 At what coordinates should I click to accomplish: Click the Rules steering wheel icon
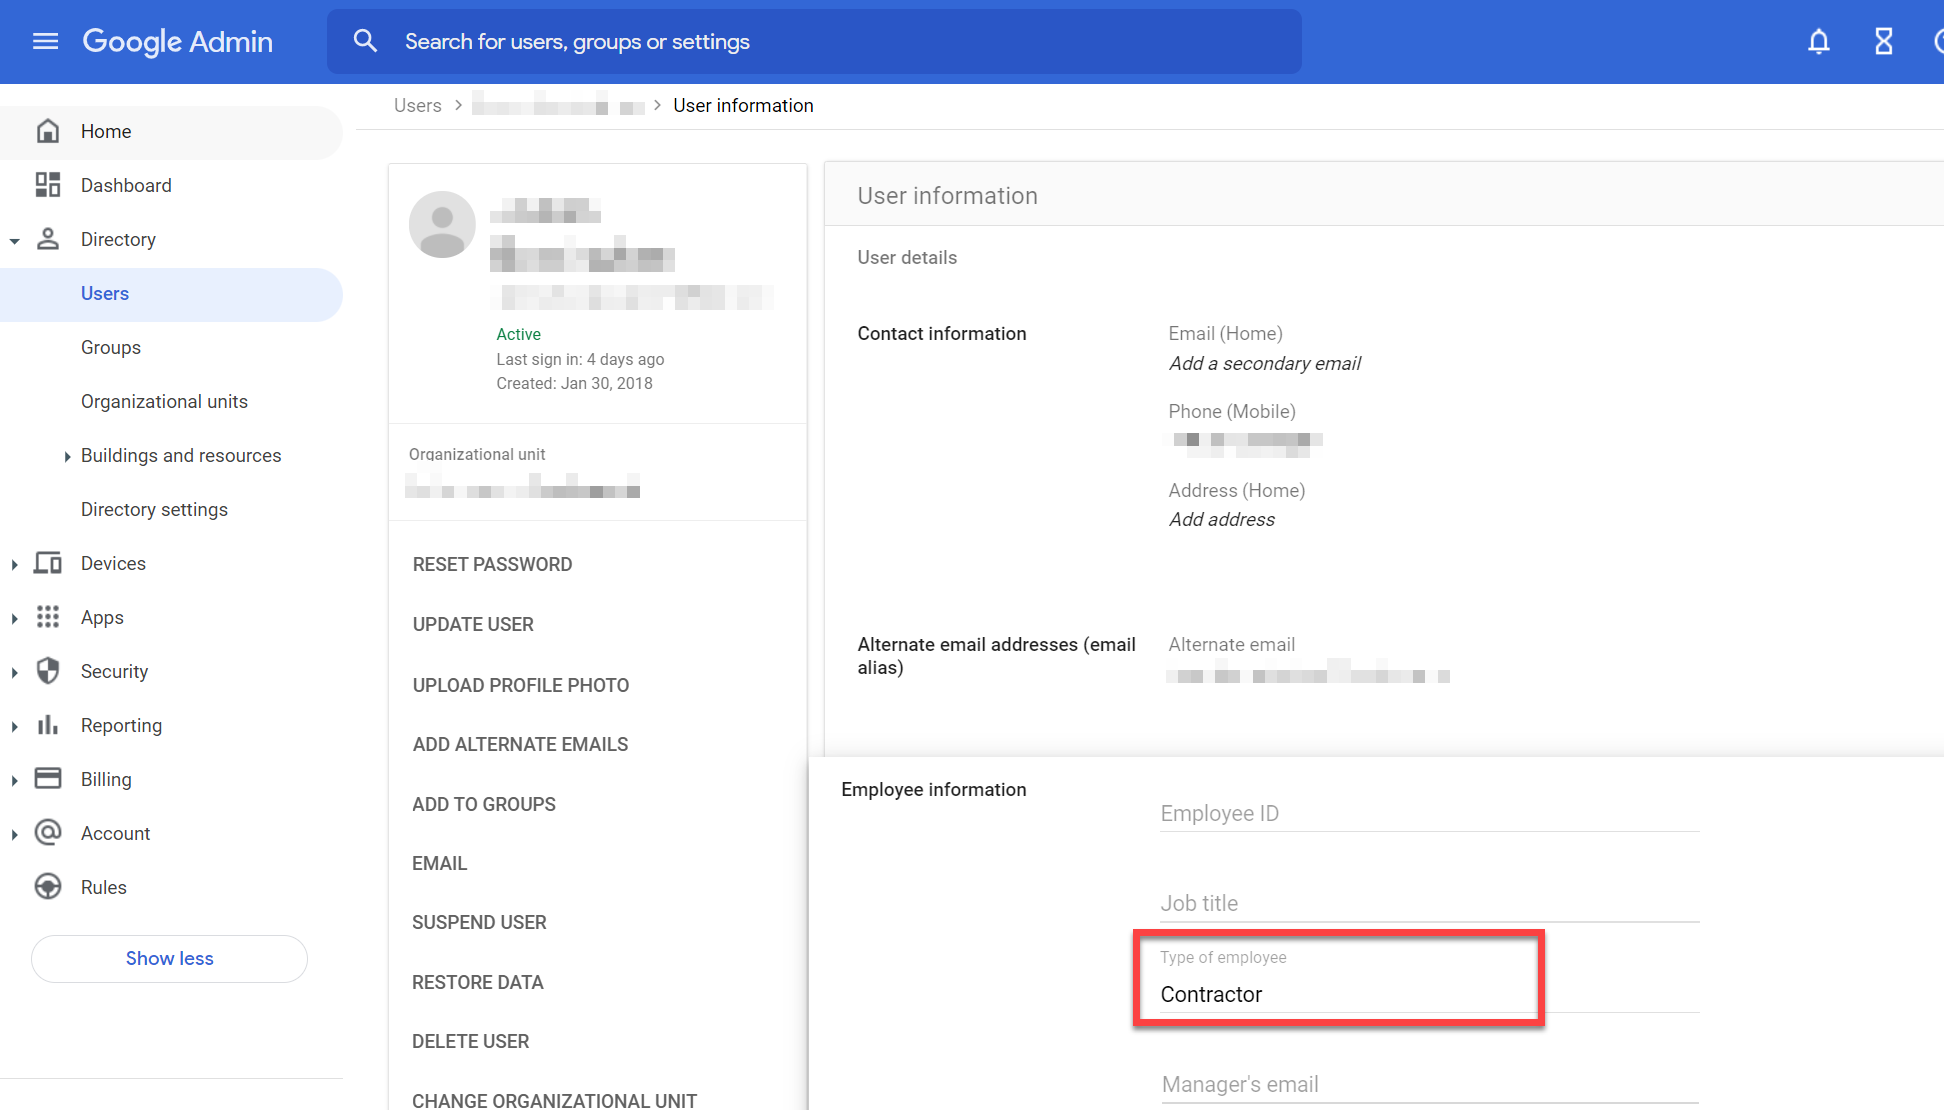point(48,887)
